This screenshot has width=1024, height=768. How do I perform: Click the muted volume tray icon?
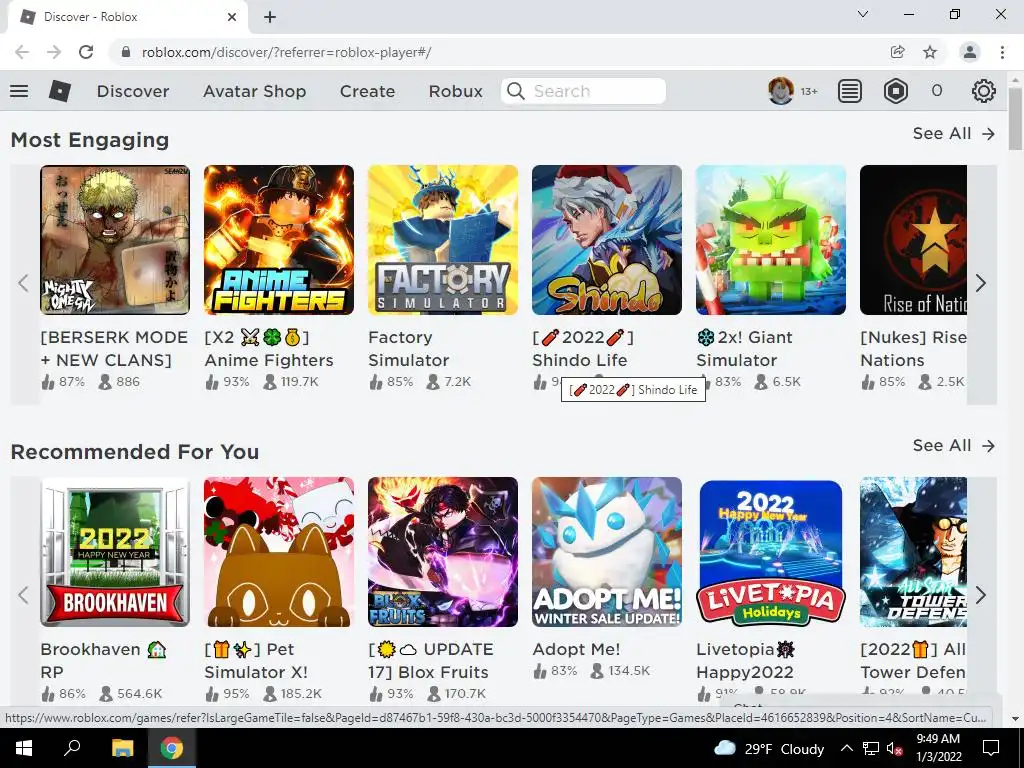click(x=895, y=748)
